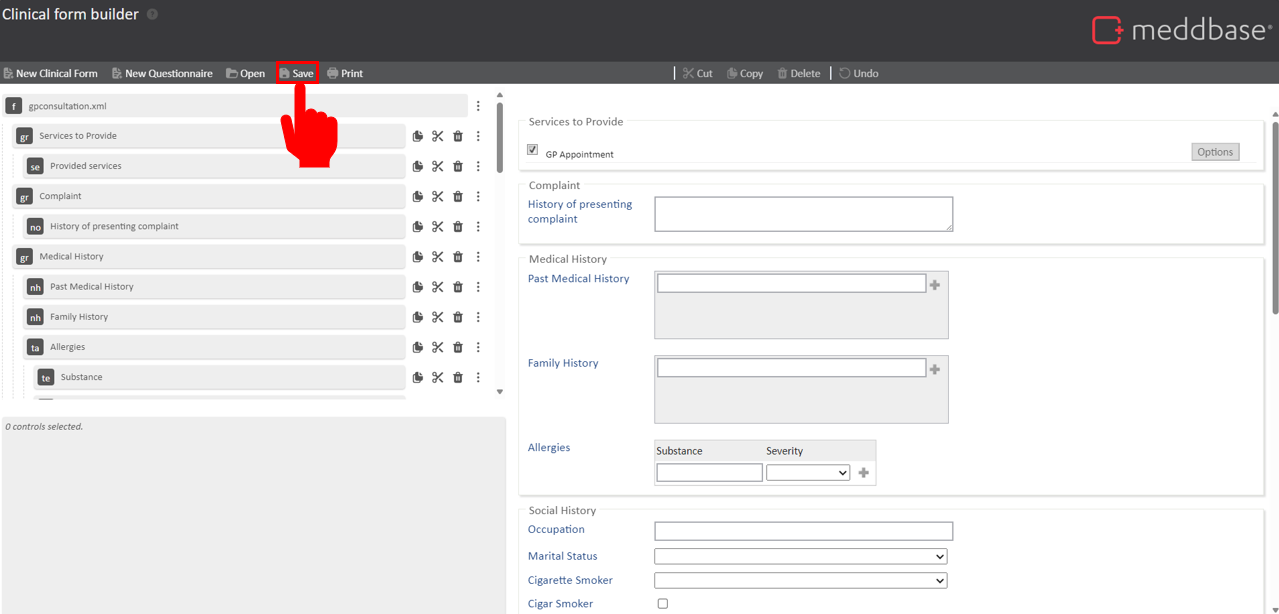The height and width of the screenshot is (614, 1279).
Task: Click into the Occupation text field
Action: tap(803, 531)
